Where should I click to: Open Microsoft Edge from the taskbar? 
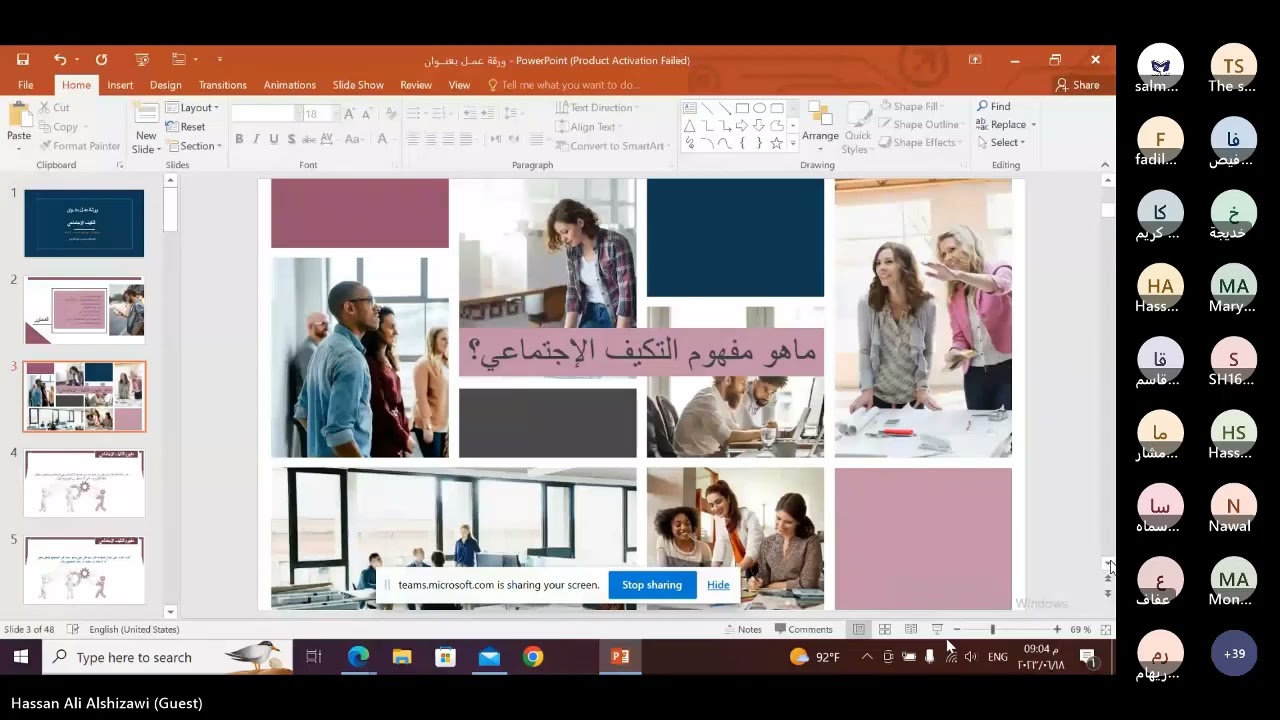pos(358,657)
